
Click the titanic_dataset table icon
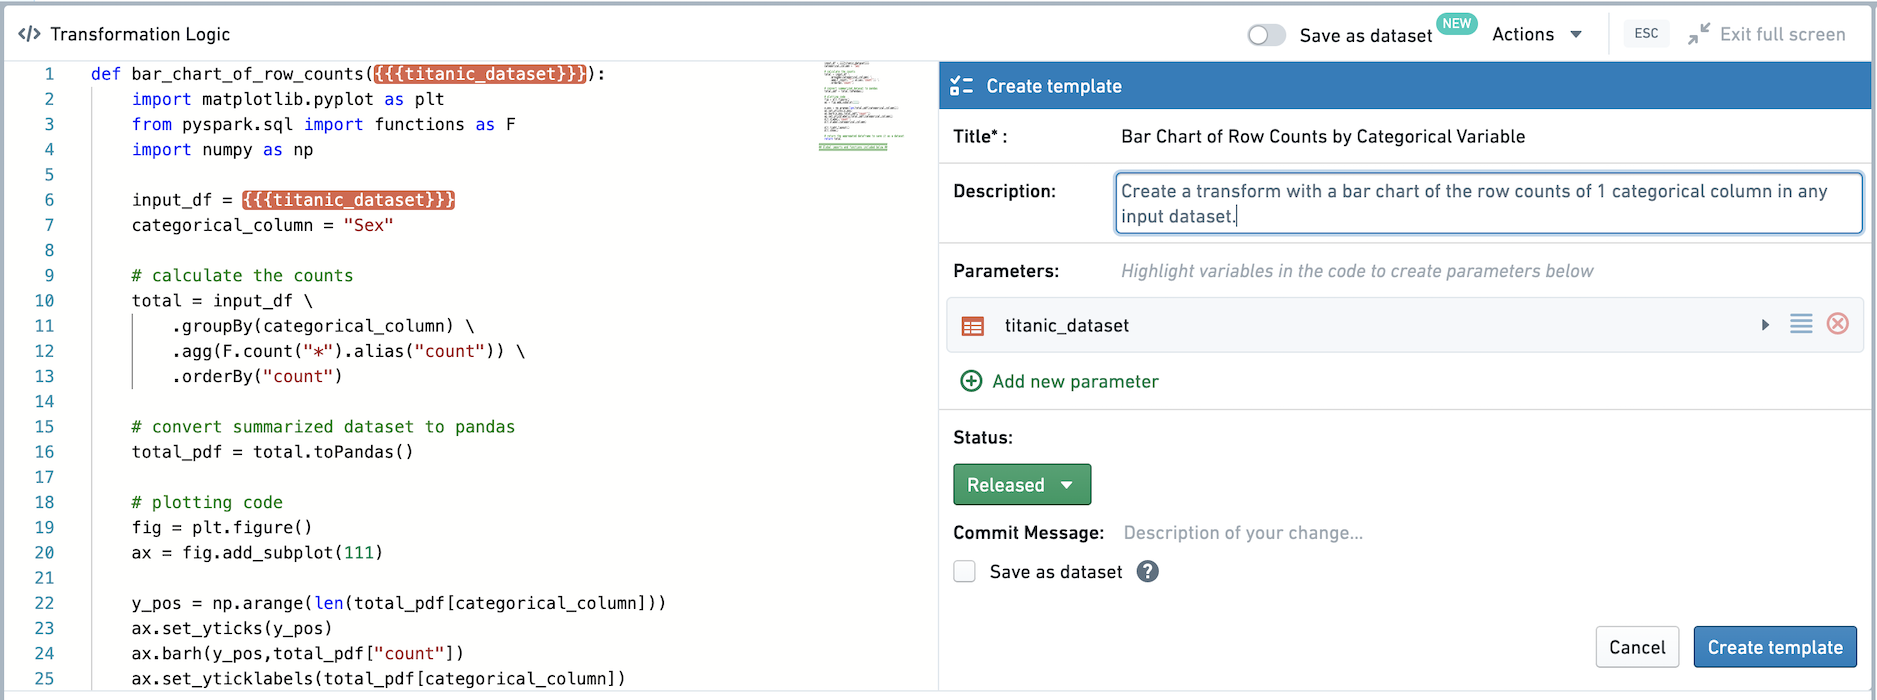tap(972, 326)
